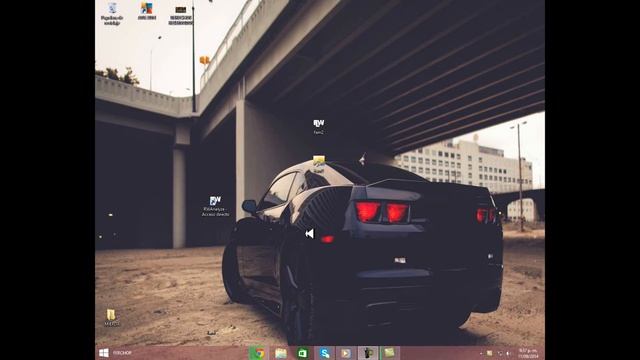Select the RW Fem2 desktop file icon

pos(319,127)
